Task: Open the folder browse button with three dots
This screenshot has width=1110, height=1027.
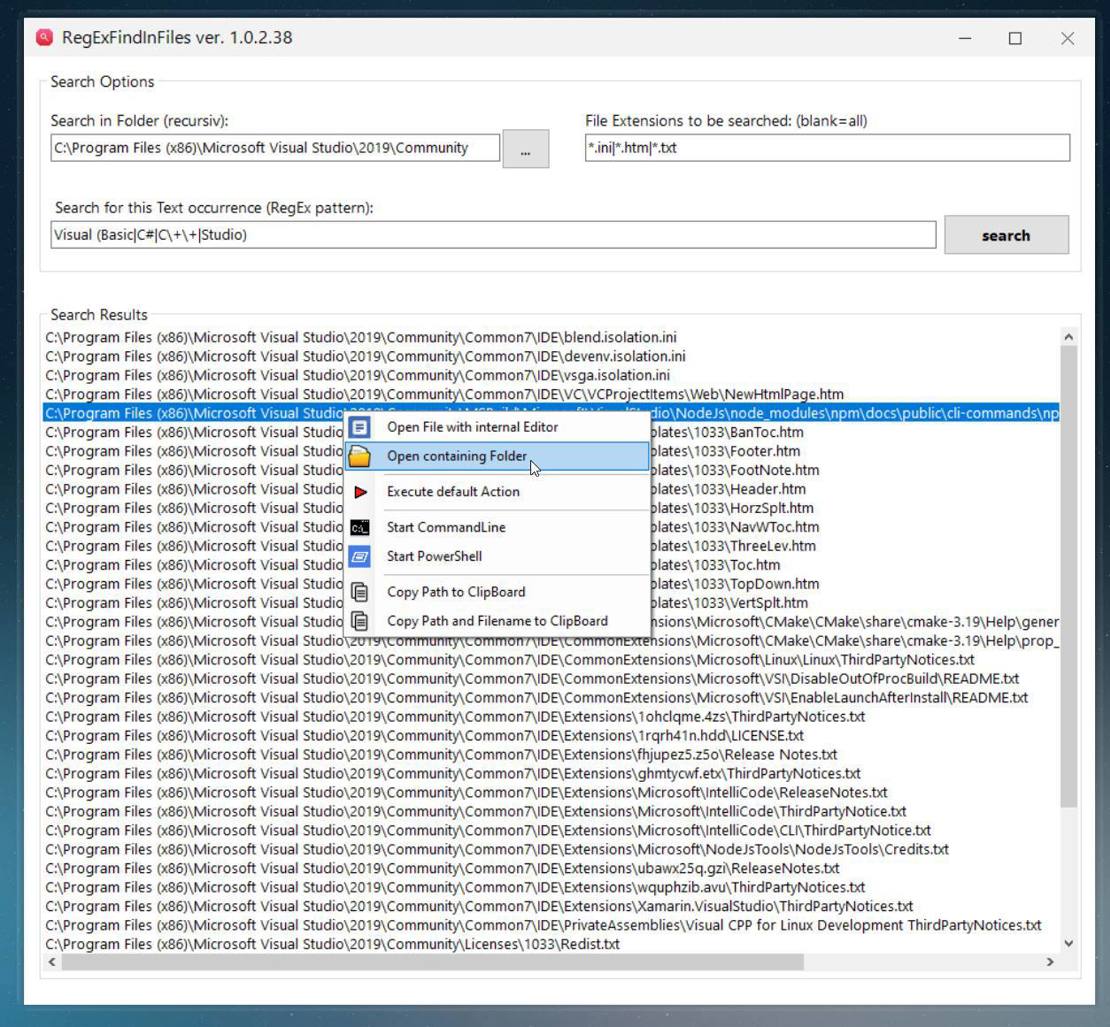Action: 524,148
